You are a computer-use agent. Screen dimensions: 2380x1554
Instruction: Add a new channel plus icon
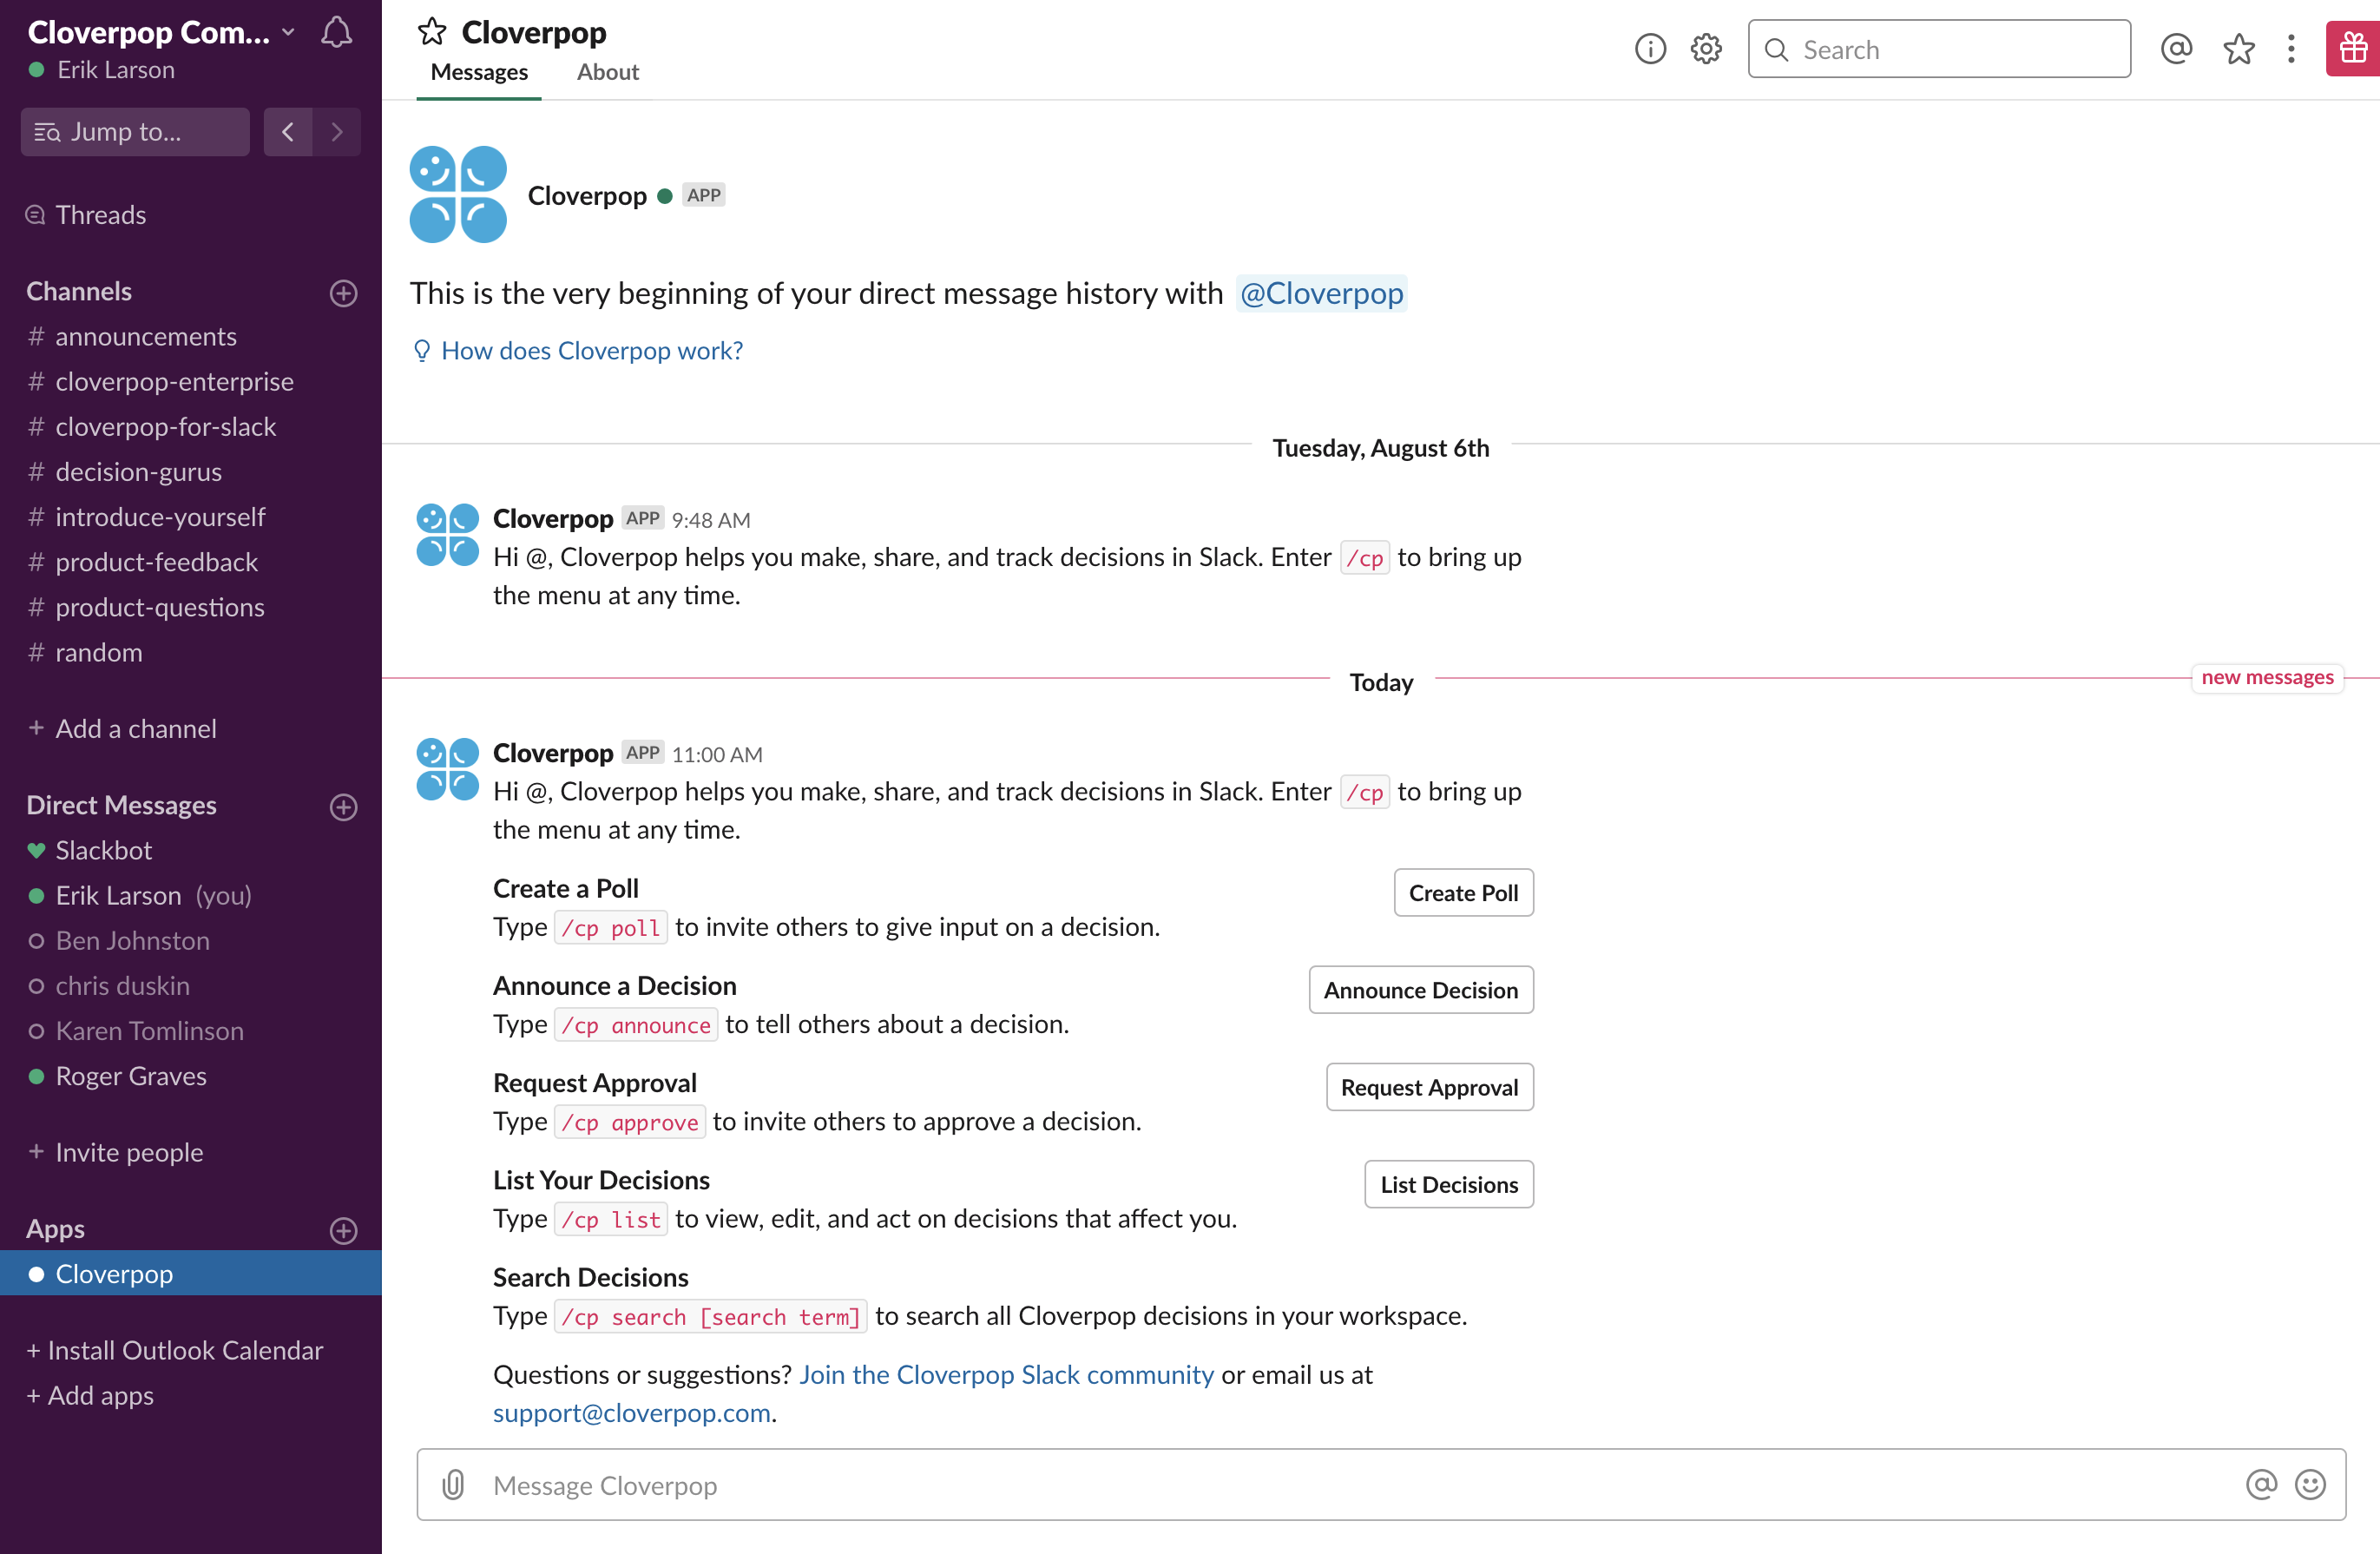coord(343,293)
